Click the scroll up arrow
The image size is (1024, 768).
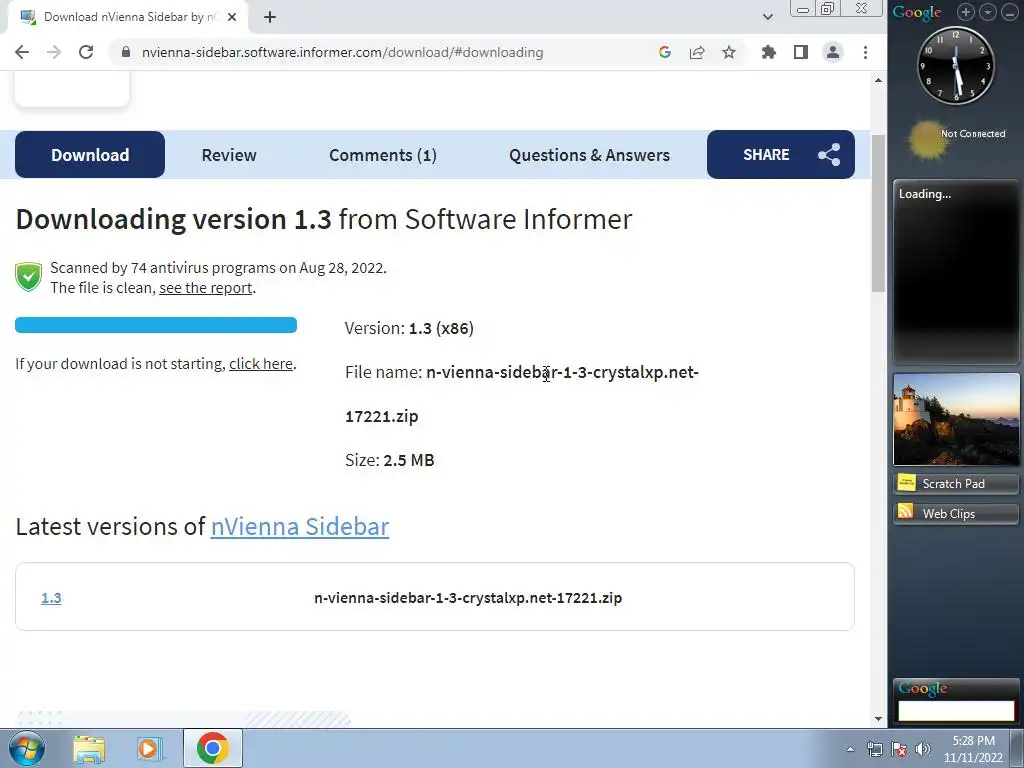point(878,80)
